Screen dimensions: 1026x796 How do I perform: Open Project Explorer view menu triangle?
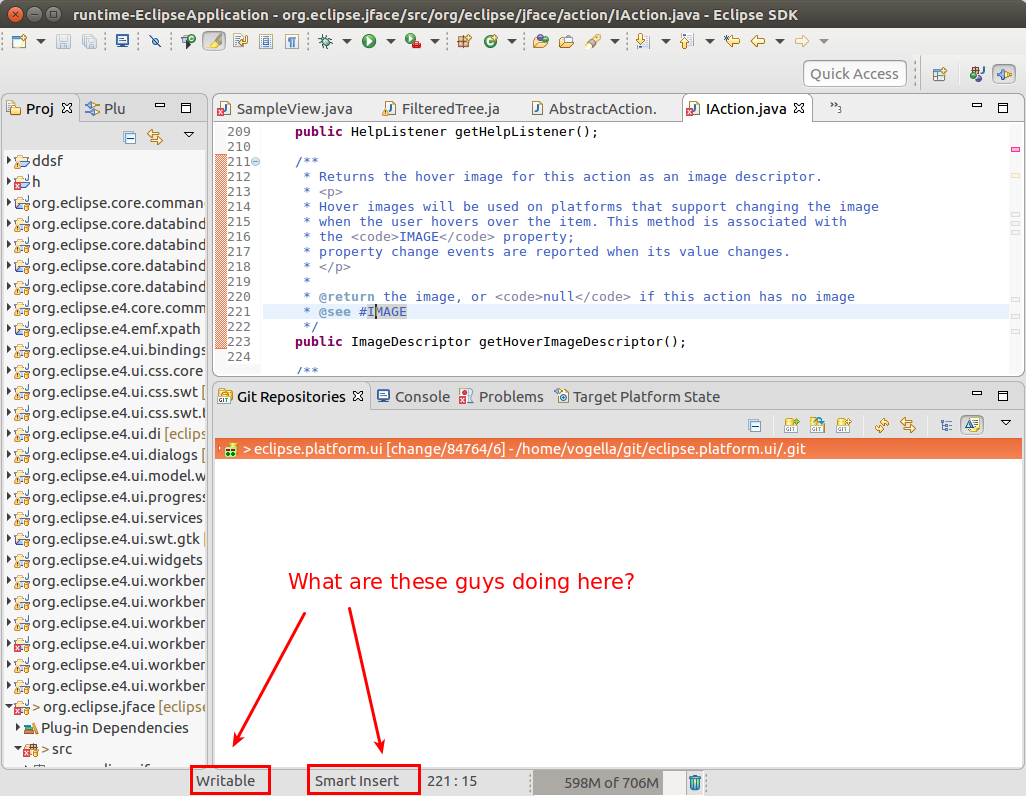[x=189, y=135]
